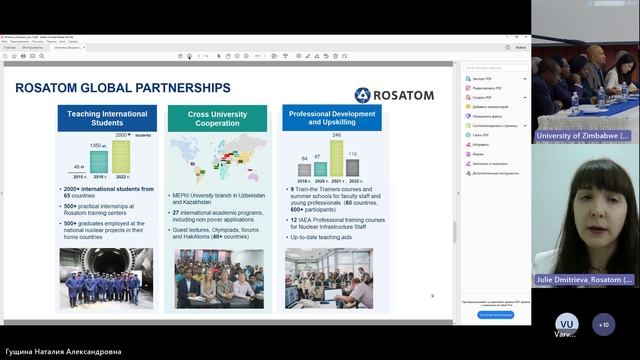Screen dimensions: 640x360
Task: Click the Compress PDF tool
Action: (x=478, y=135)
